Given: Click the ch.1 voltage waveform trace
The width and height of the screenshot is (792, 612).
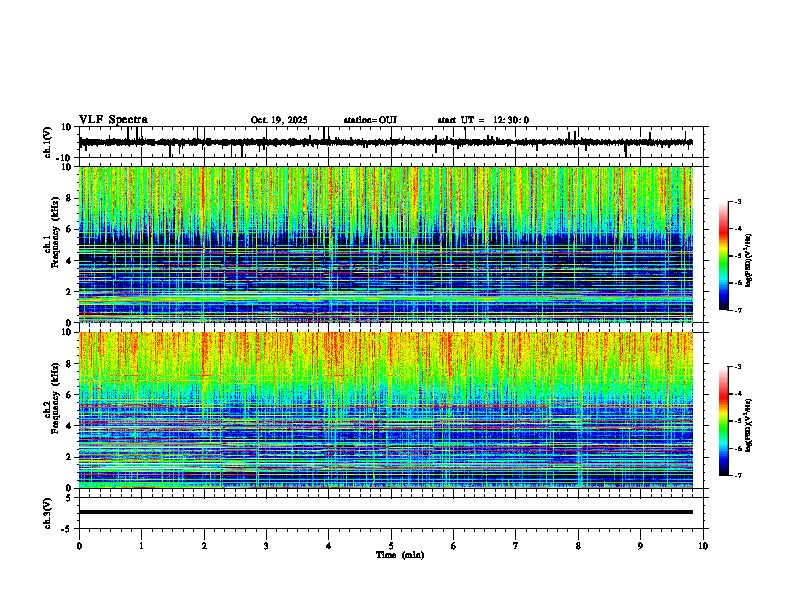Looking at the screenshot, I should (386, 142).
